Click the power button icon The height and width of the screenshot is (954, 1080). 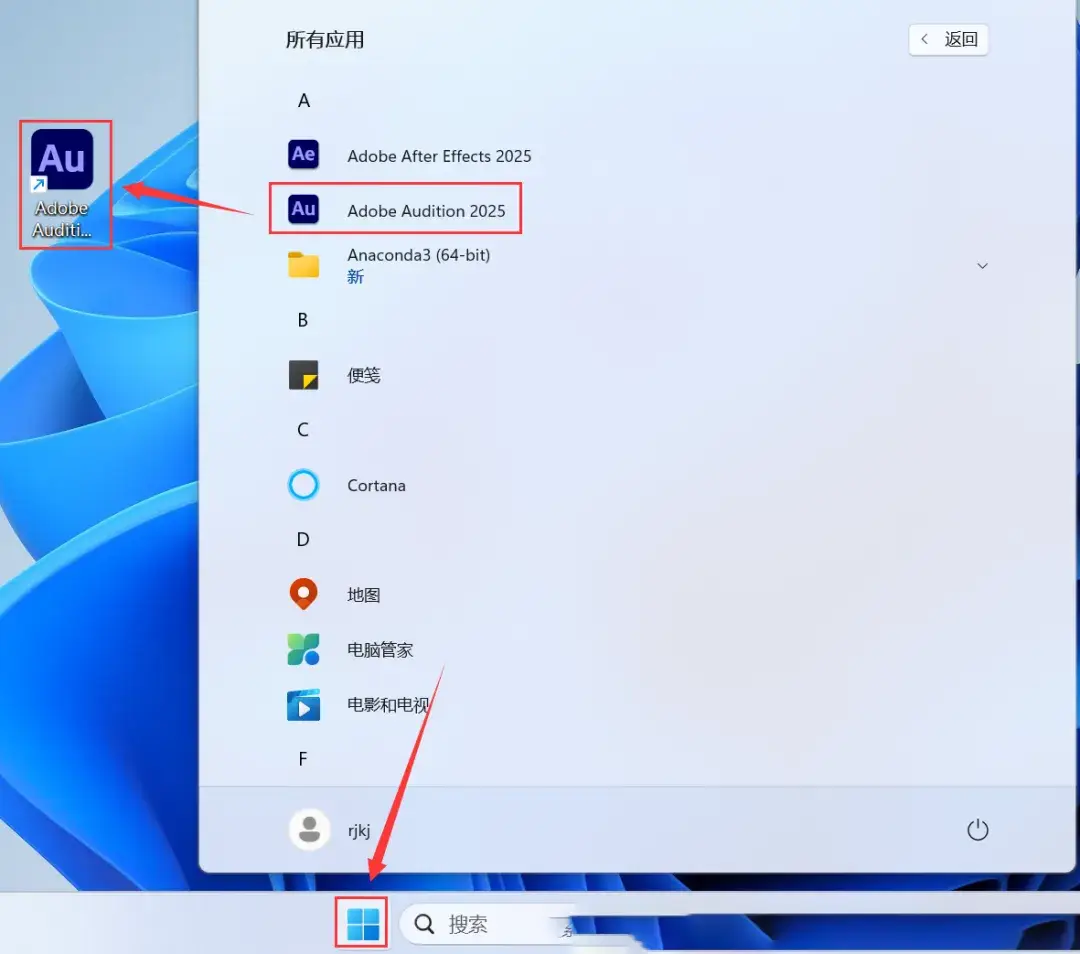point(977,830)
